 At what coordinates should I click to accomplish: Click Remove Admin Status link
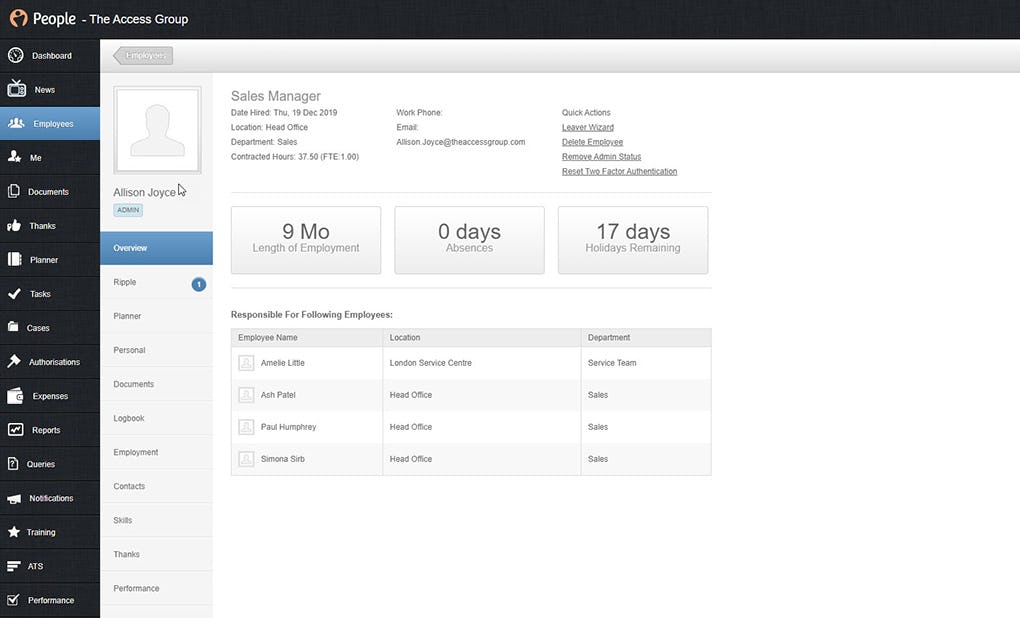[x=602, y=157]
